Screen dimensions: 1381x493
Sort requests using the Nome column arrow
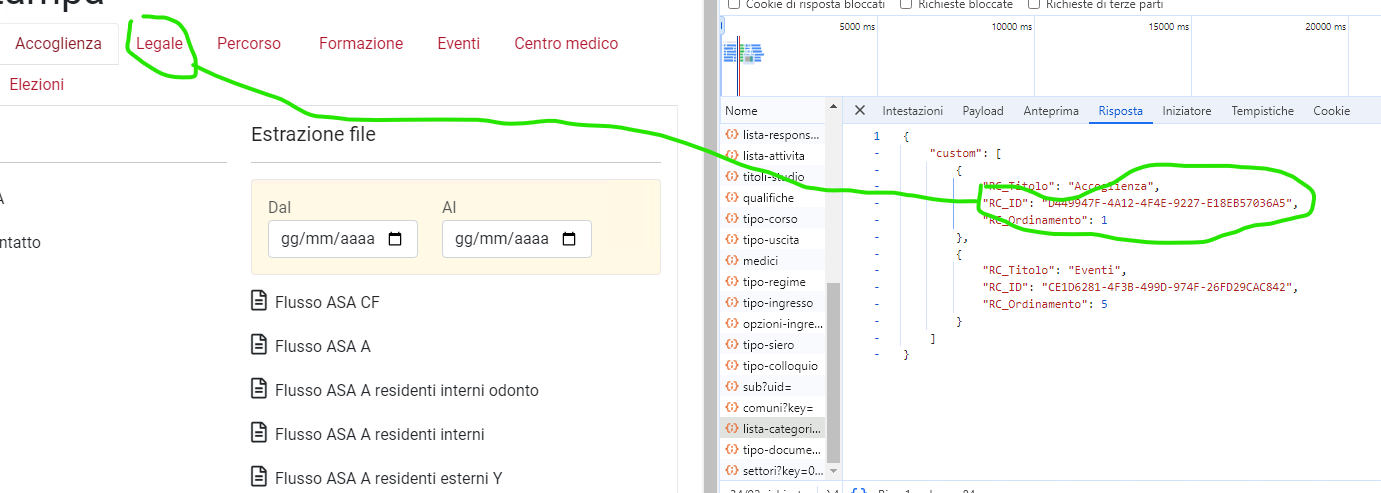834,106
